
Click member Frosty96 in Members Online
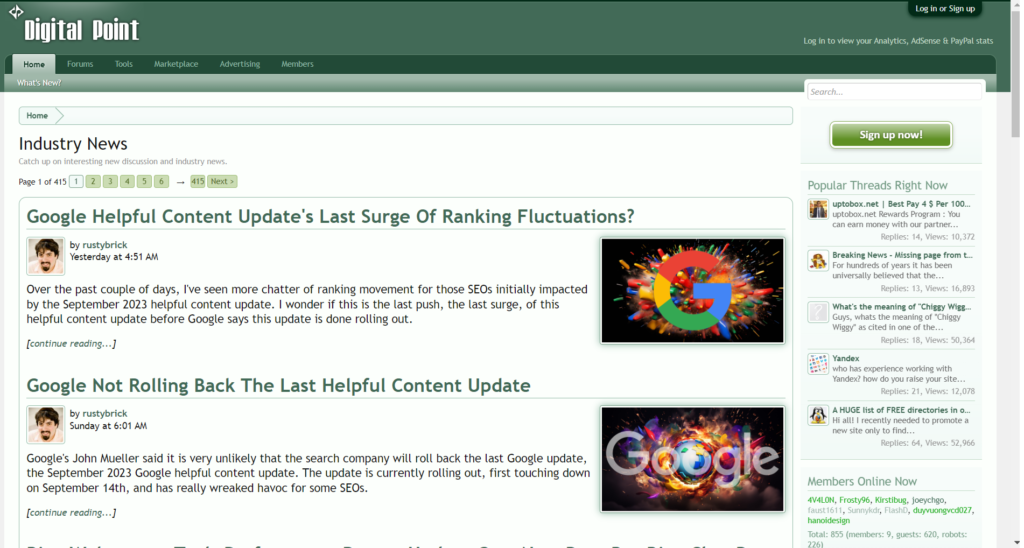(x=854, y=500)
